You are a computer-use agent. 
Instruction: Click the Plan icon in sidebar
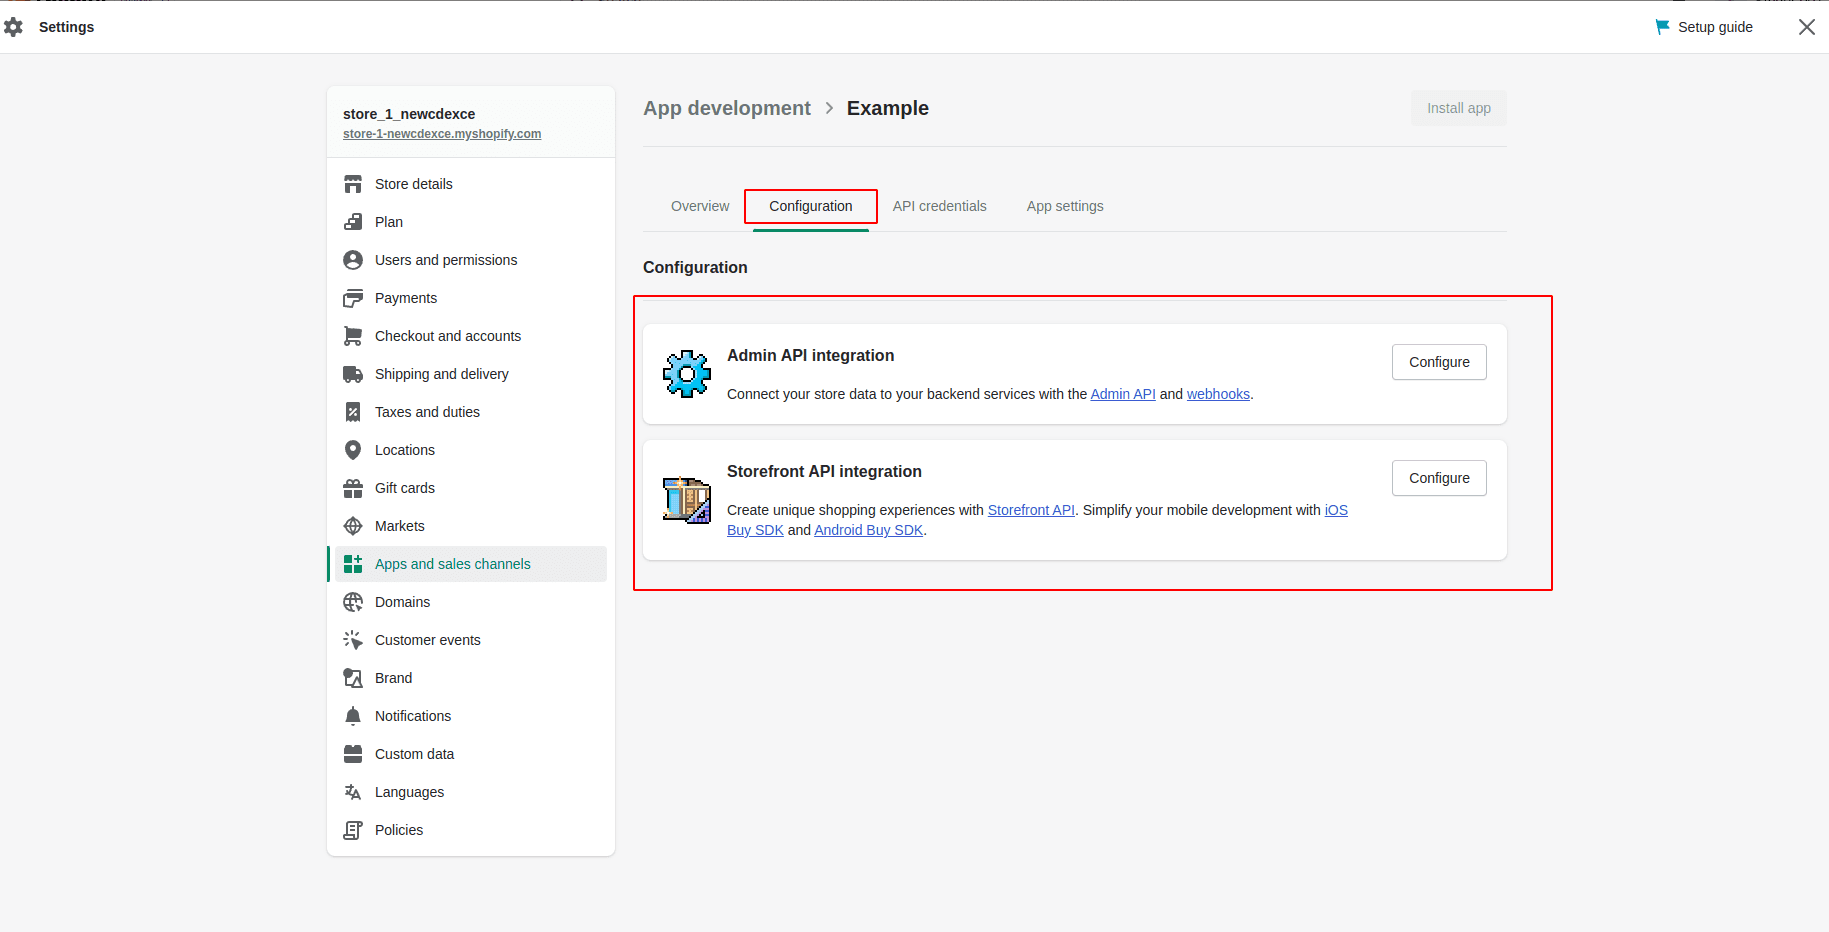(x=353, y=222)
